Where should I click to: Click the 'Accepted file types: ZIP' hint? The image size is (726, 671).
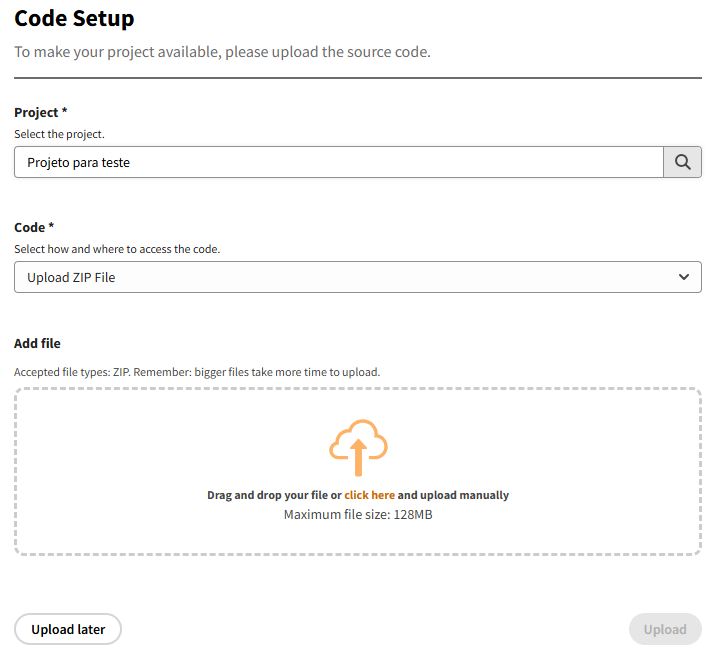click(197, 372)
